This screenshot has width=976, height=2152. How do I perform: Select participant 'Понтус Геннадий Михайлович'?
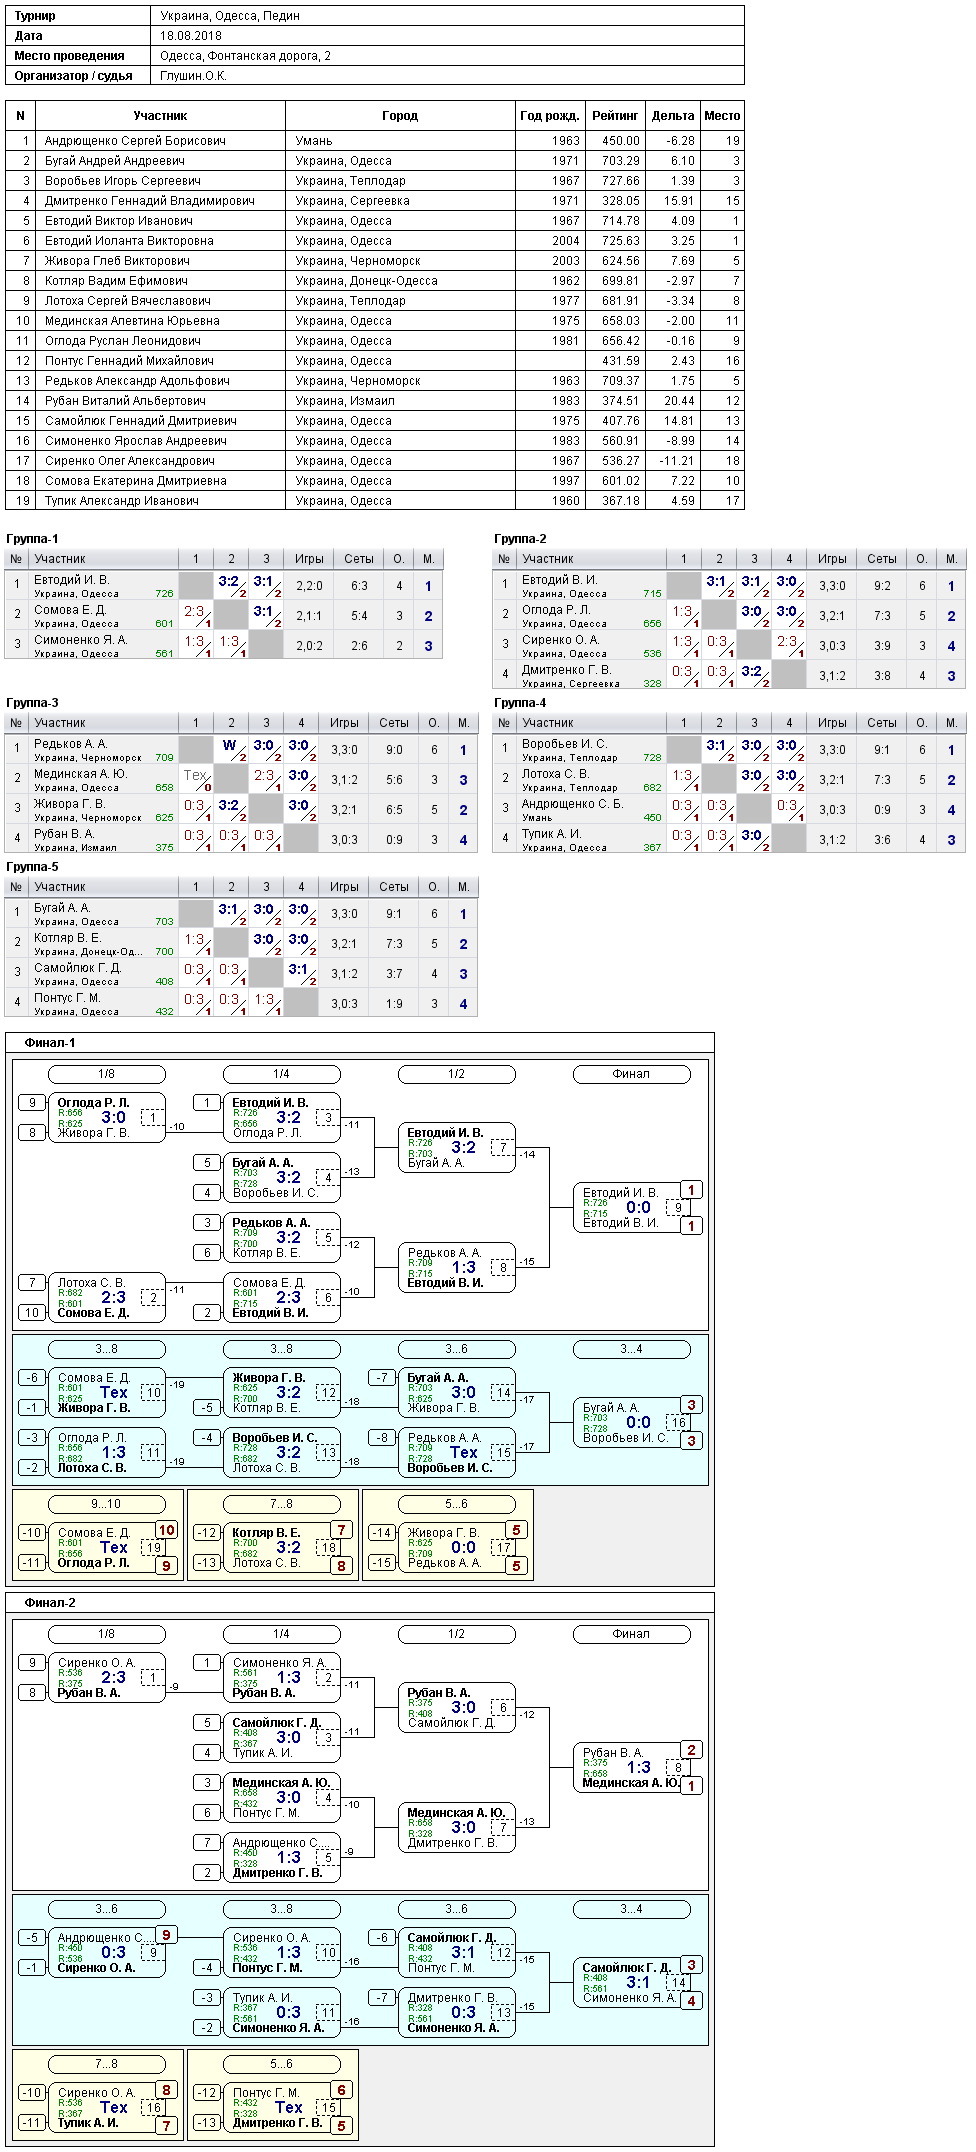[129, 361]
